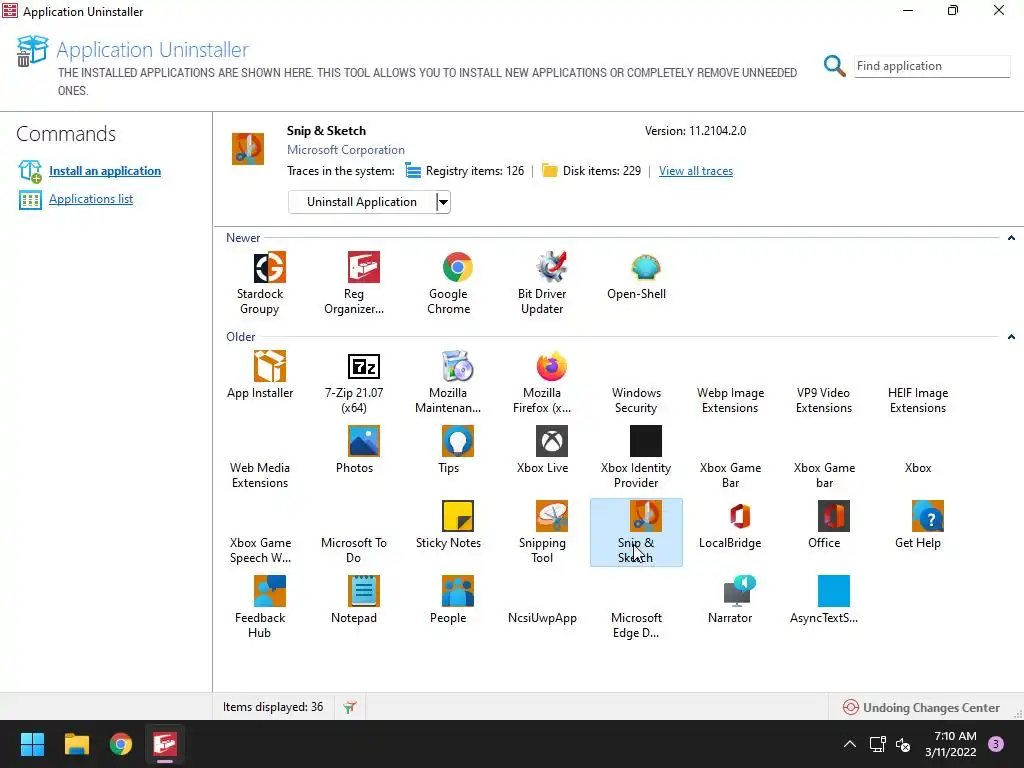Open the taskbar clock and date

coord(950,744)
